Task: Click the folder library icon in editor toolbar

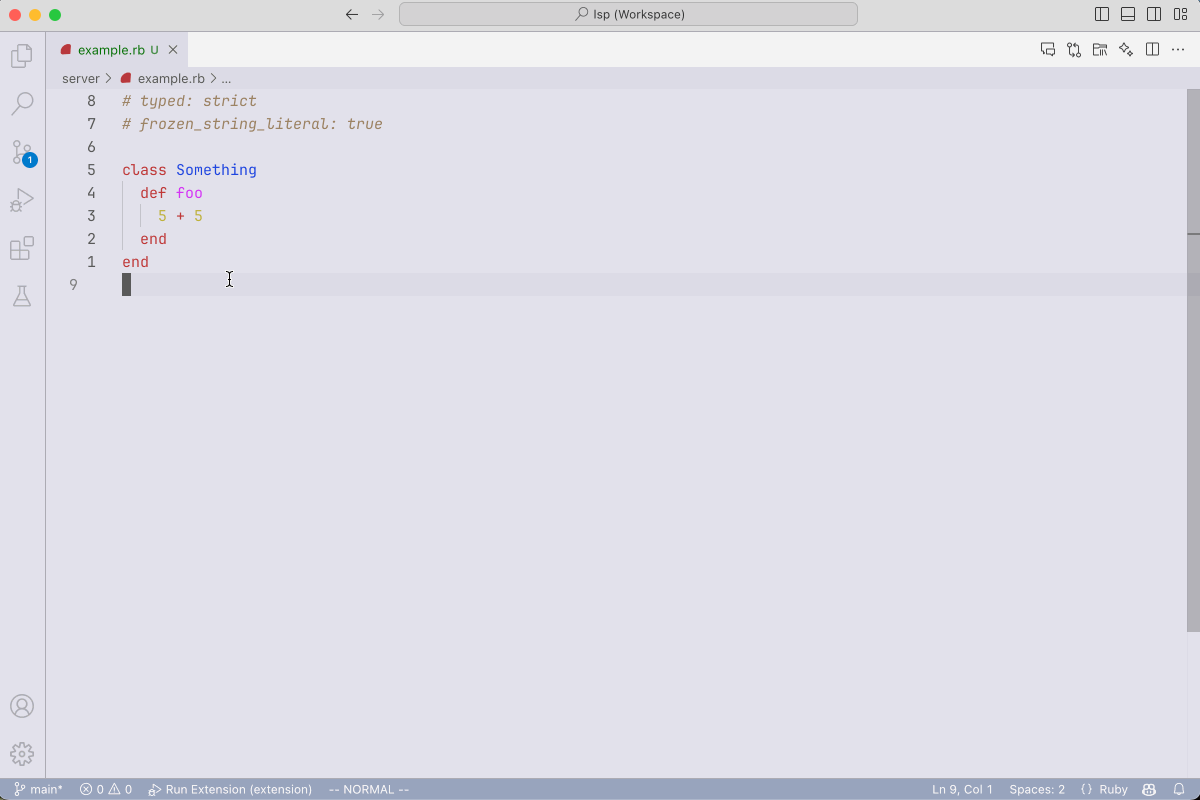Action: point(1100,49)
